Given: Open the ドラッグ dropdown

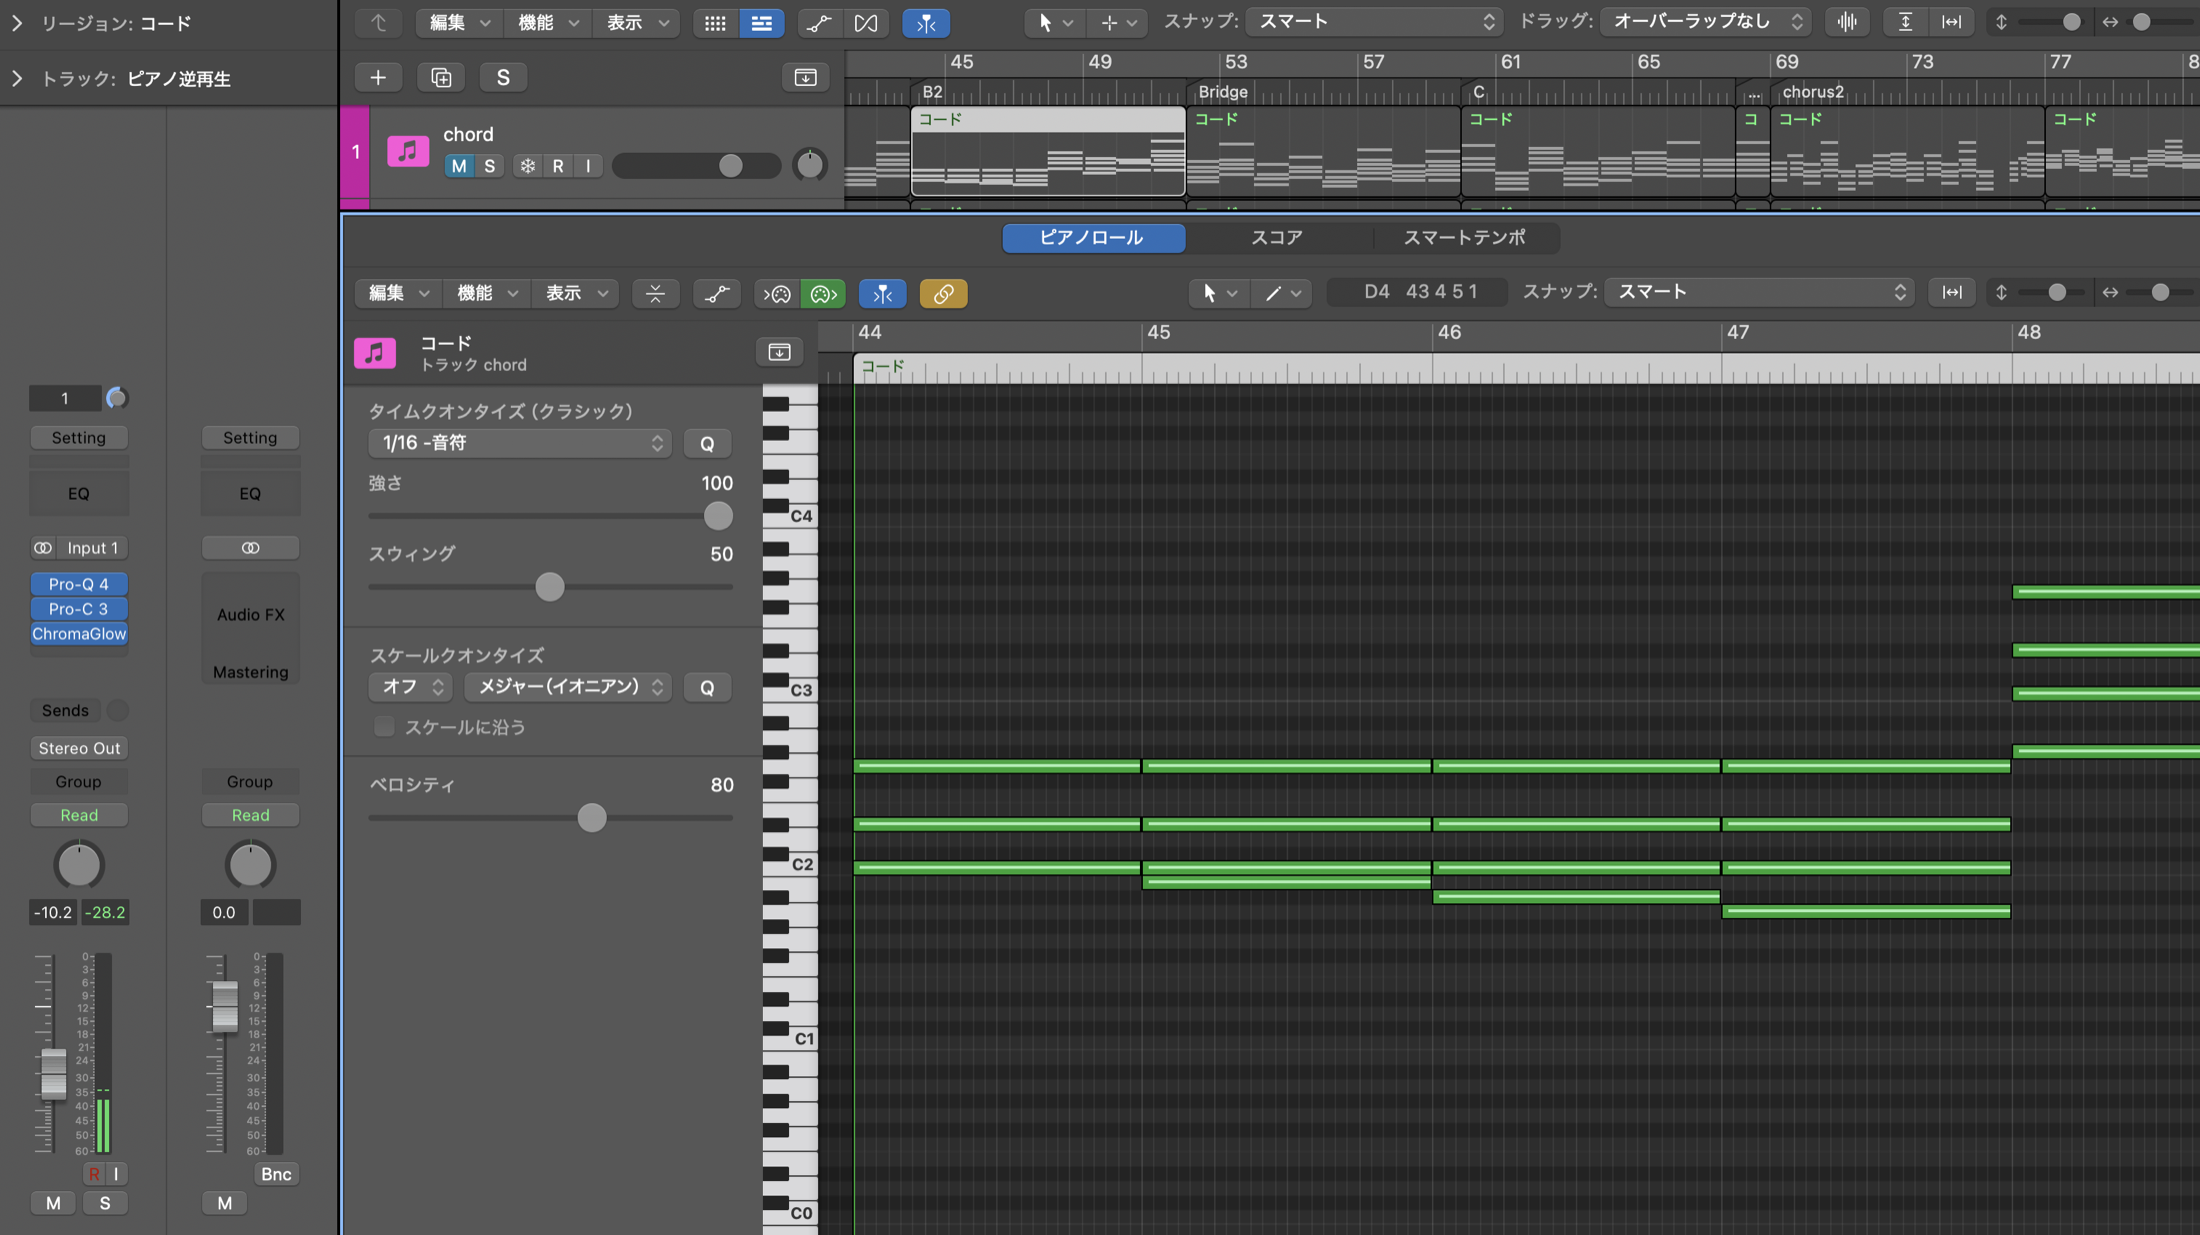Looking at the screenshot, I should coord(1706,22).
